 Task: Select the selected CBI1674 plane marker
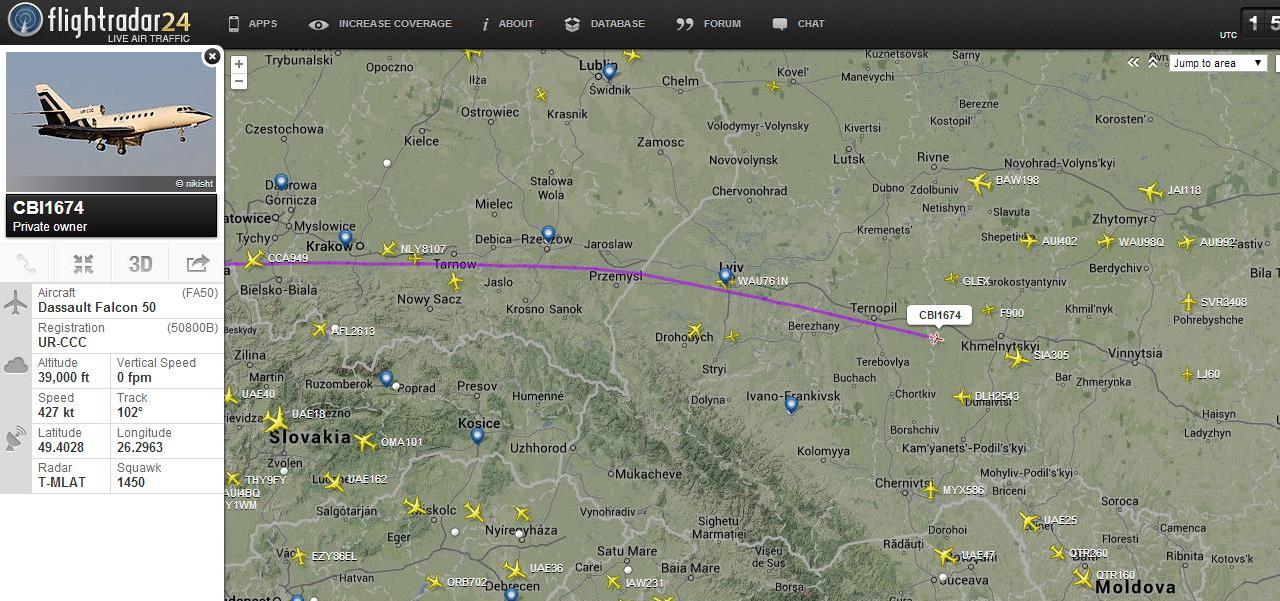[936, 338]
